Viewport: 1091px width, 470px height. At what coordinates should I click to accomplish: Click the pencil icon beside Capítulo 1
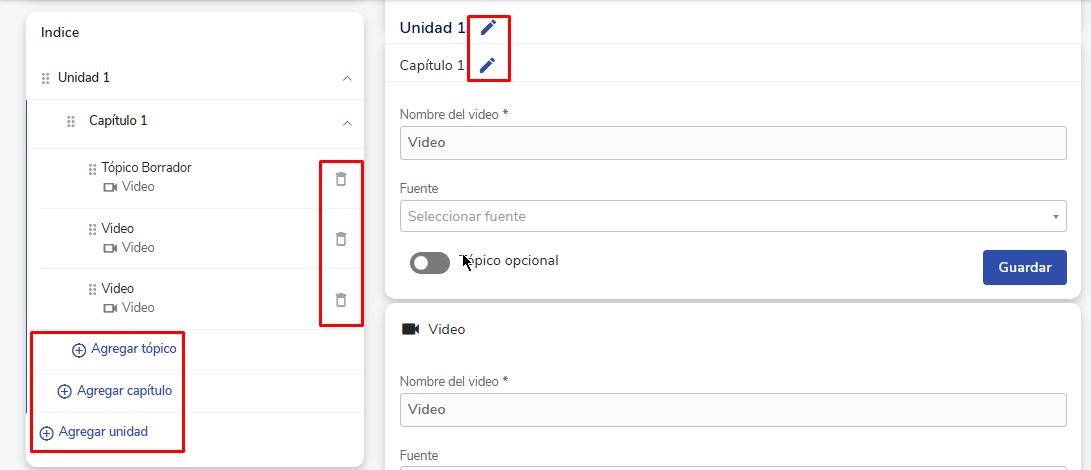coord(487,65)
